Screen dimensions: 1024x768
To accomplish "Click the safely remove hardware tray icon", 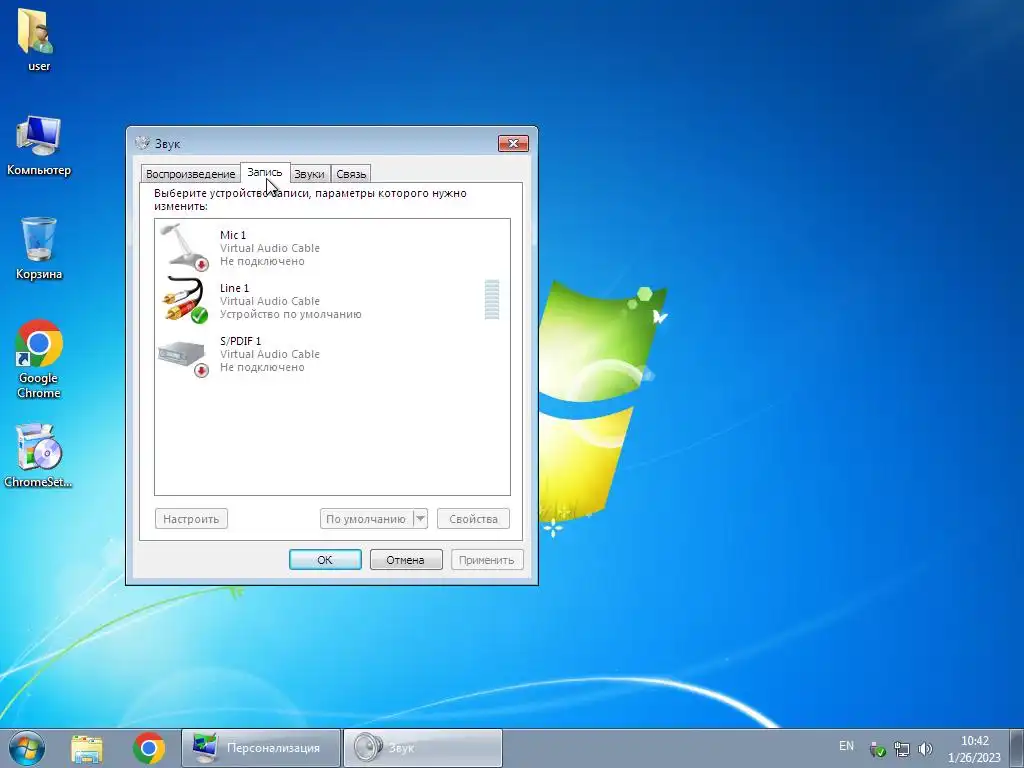I will pyautogui.click(x=878, y=749).
